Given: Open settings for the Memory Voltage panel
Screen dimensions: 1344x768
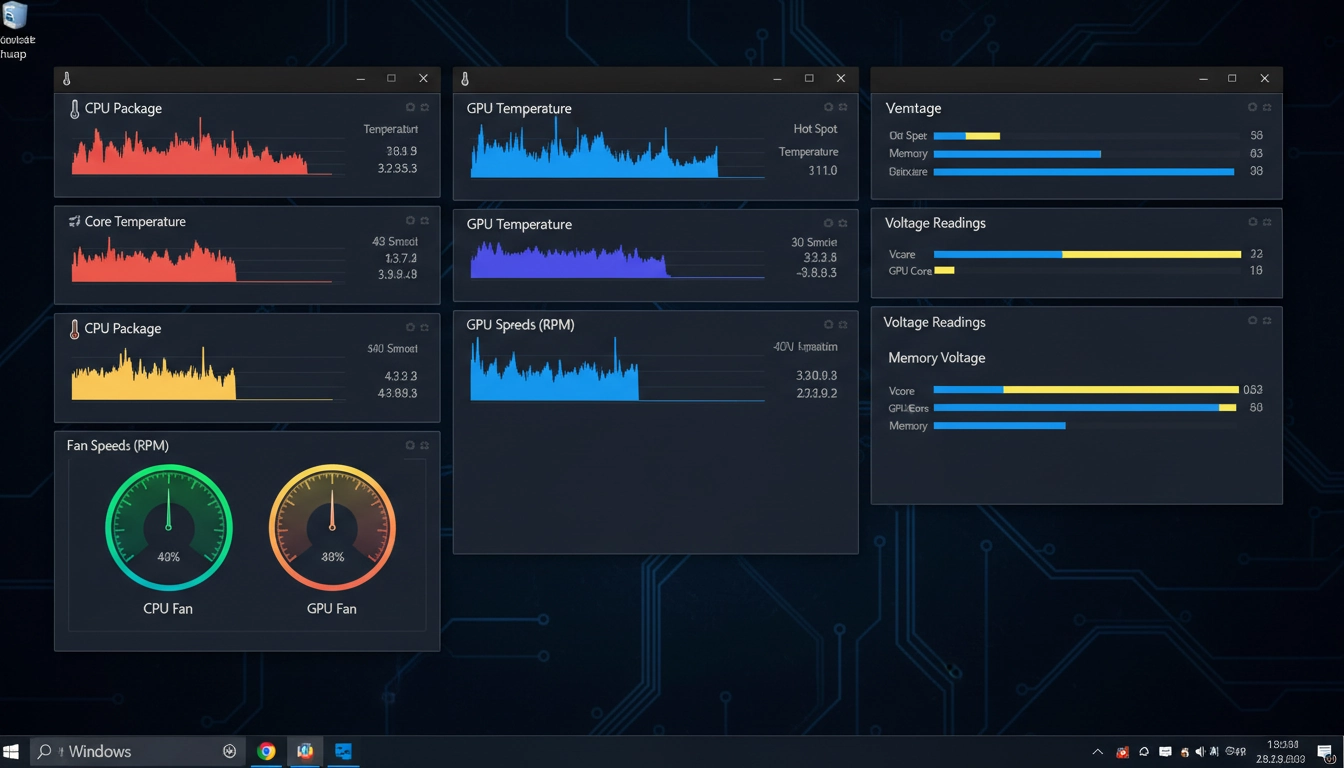Looking at the screenshot, I should coord(1252,320).
